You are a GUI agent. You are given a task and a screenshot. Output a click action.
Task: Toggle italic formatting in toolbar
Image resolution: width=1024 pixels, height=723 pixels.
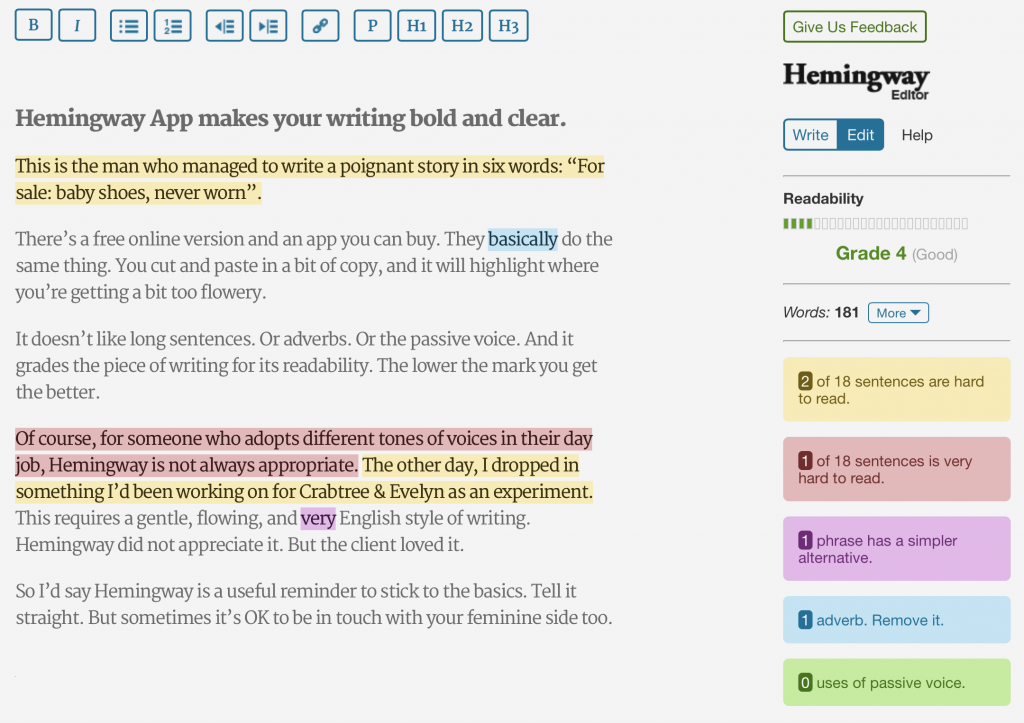[x=77, y=25]
